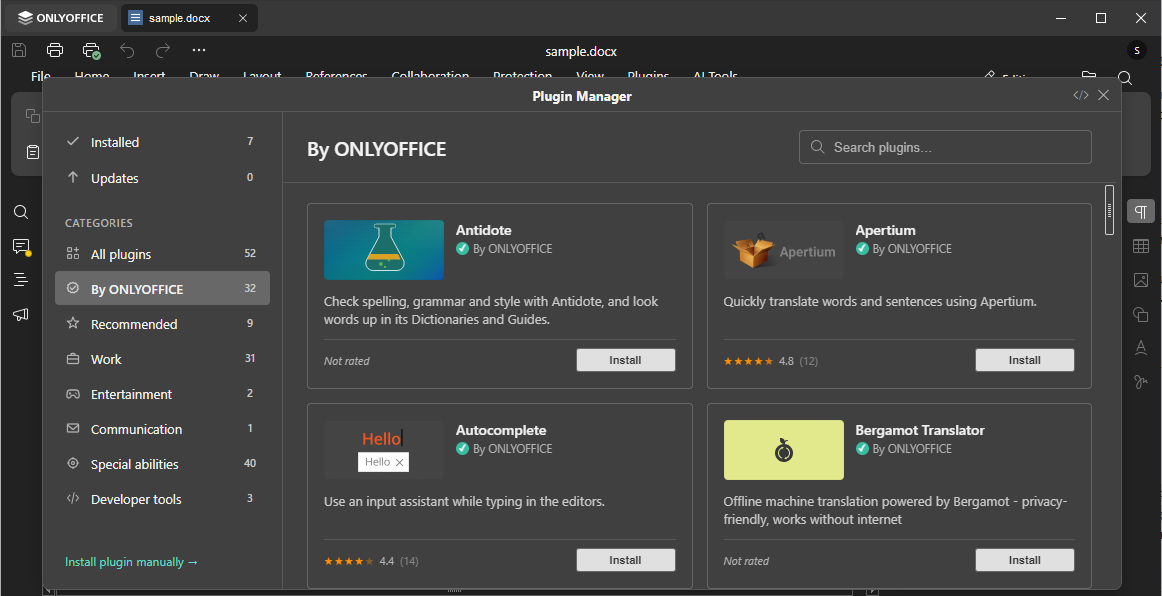Open the Apertium plugin thumbnail
The image size is (1162, 596).
click(x=783, y=250)
